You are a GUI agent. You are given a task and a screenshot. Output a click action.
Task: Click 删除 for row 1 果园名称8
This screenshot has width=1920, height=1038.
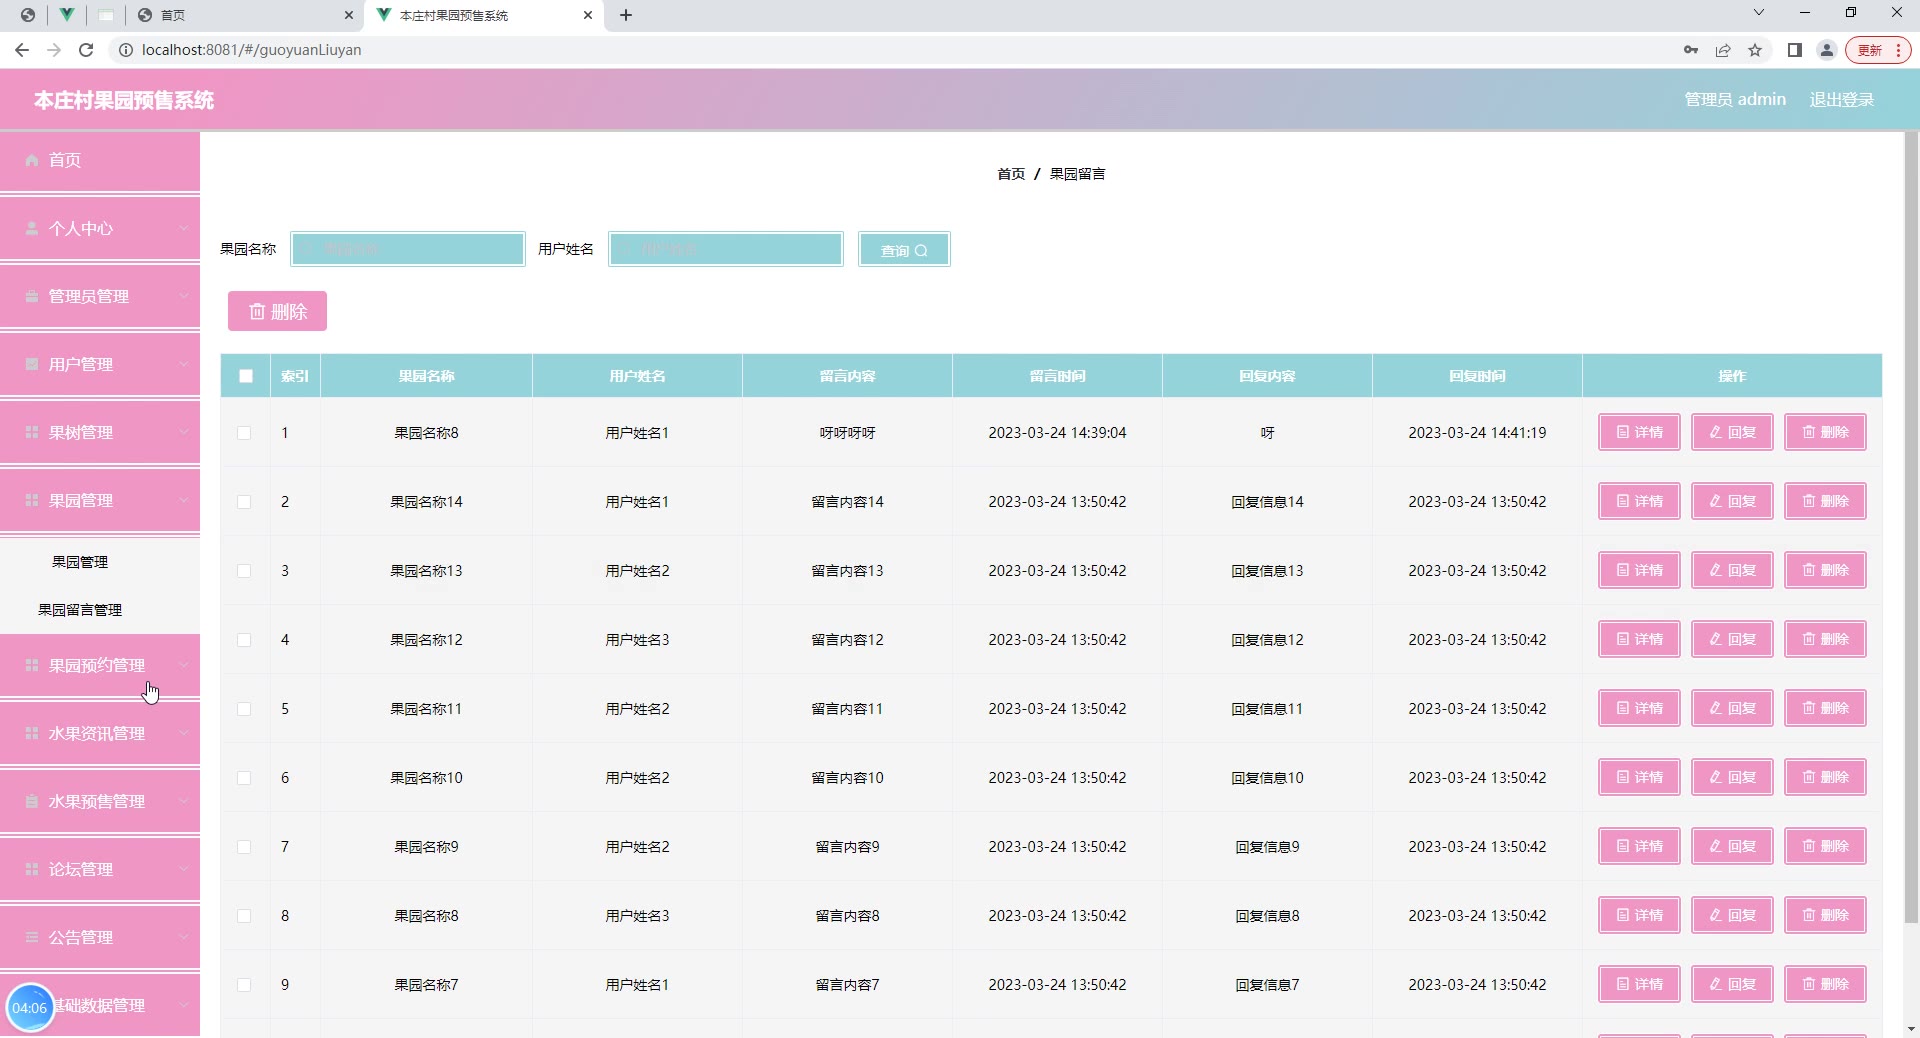click(1825, 432)
